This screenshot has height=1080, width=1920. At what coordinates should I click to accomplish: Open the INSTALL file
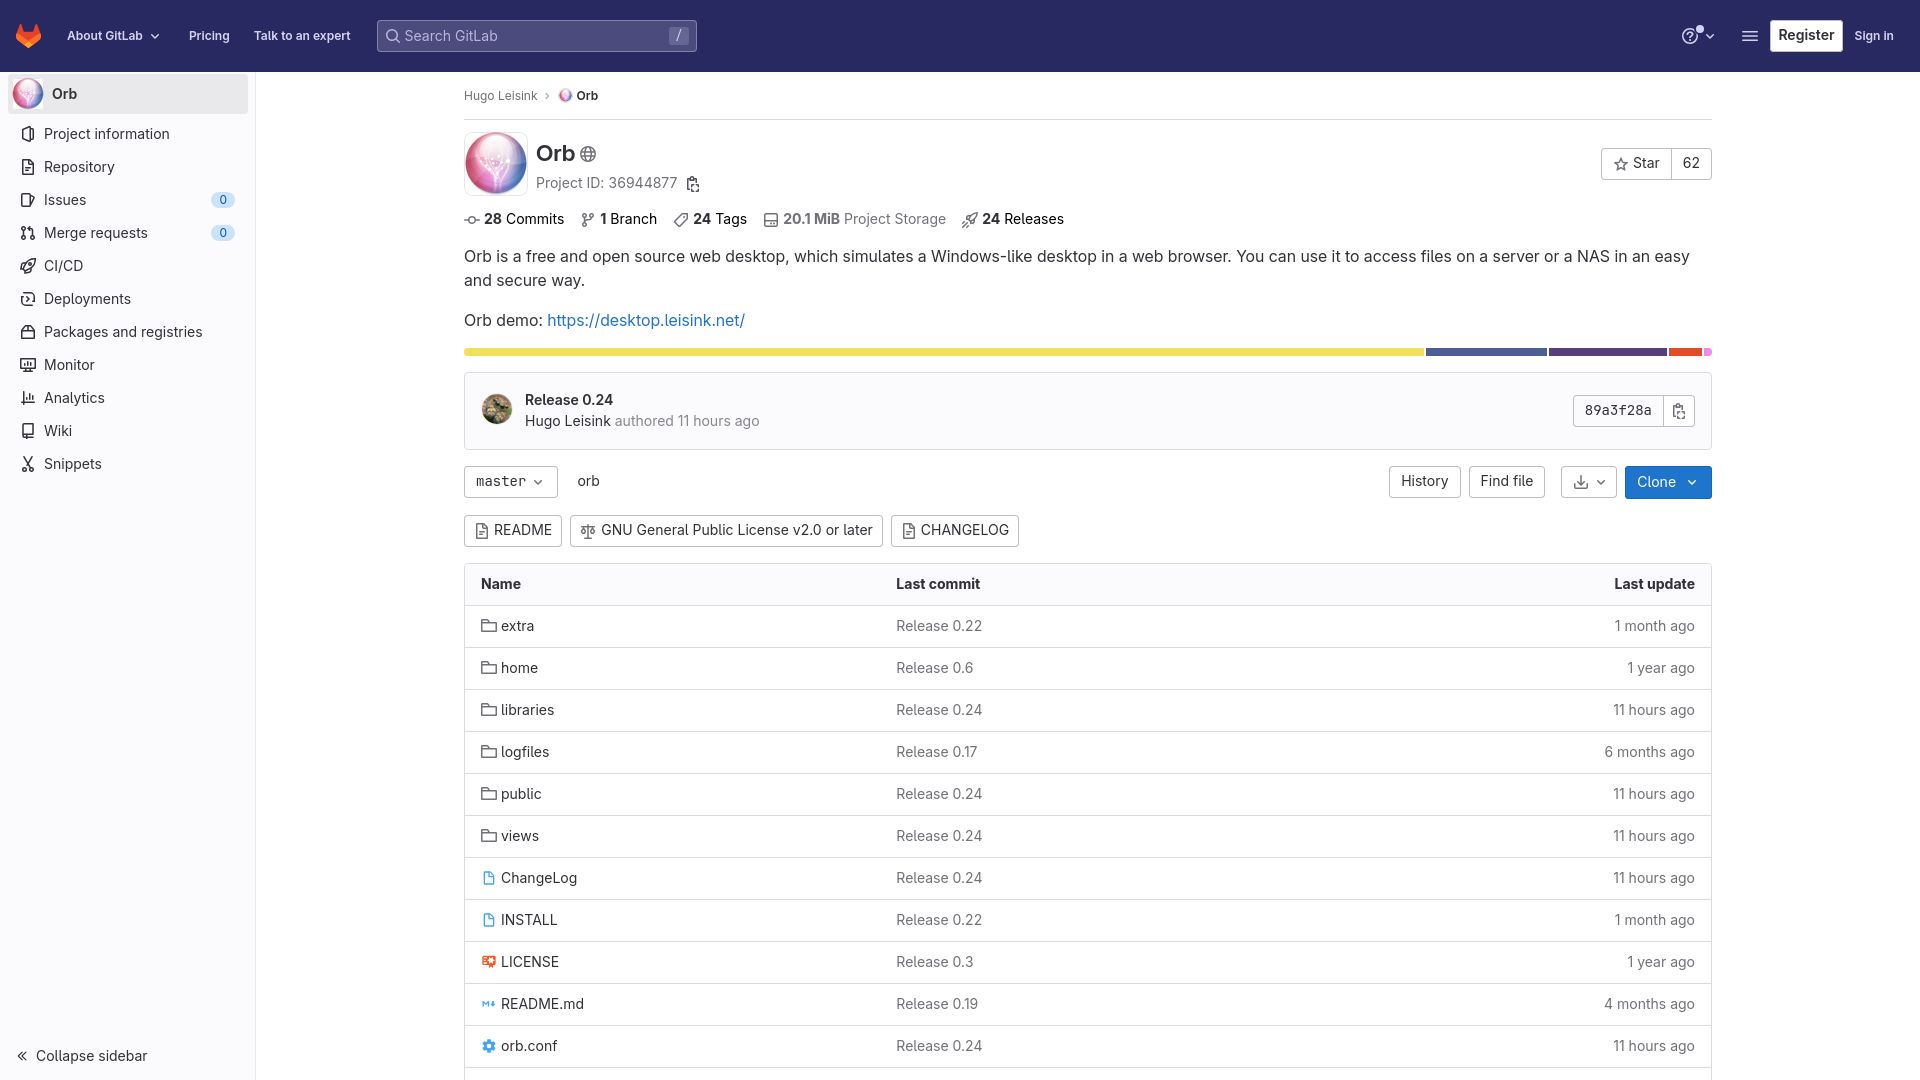(x=529, y=920)
